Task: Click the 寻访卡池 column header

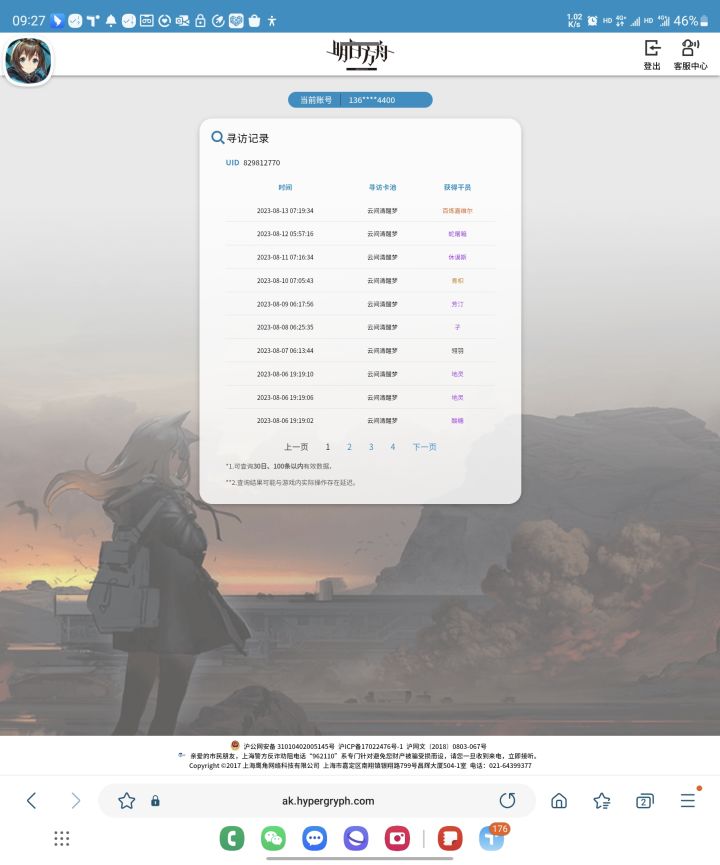Action: [382, 188]
